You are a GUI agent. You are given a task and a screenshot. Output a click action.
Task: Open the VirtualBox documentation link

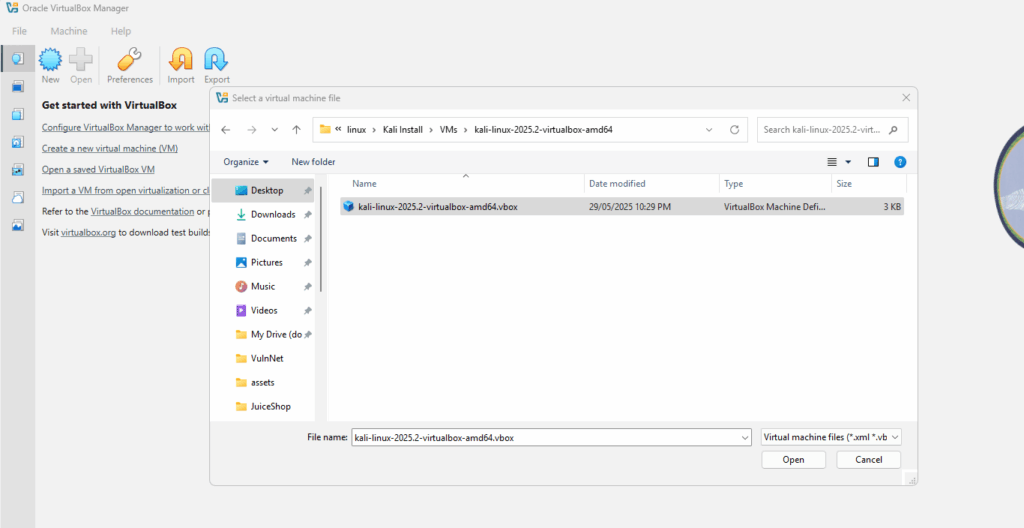pyautogui.click(x=142, y=211)
